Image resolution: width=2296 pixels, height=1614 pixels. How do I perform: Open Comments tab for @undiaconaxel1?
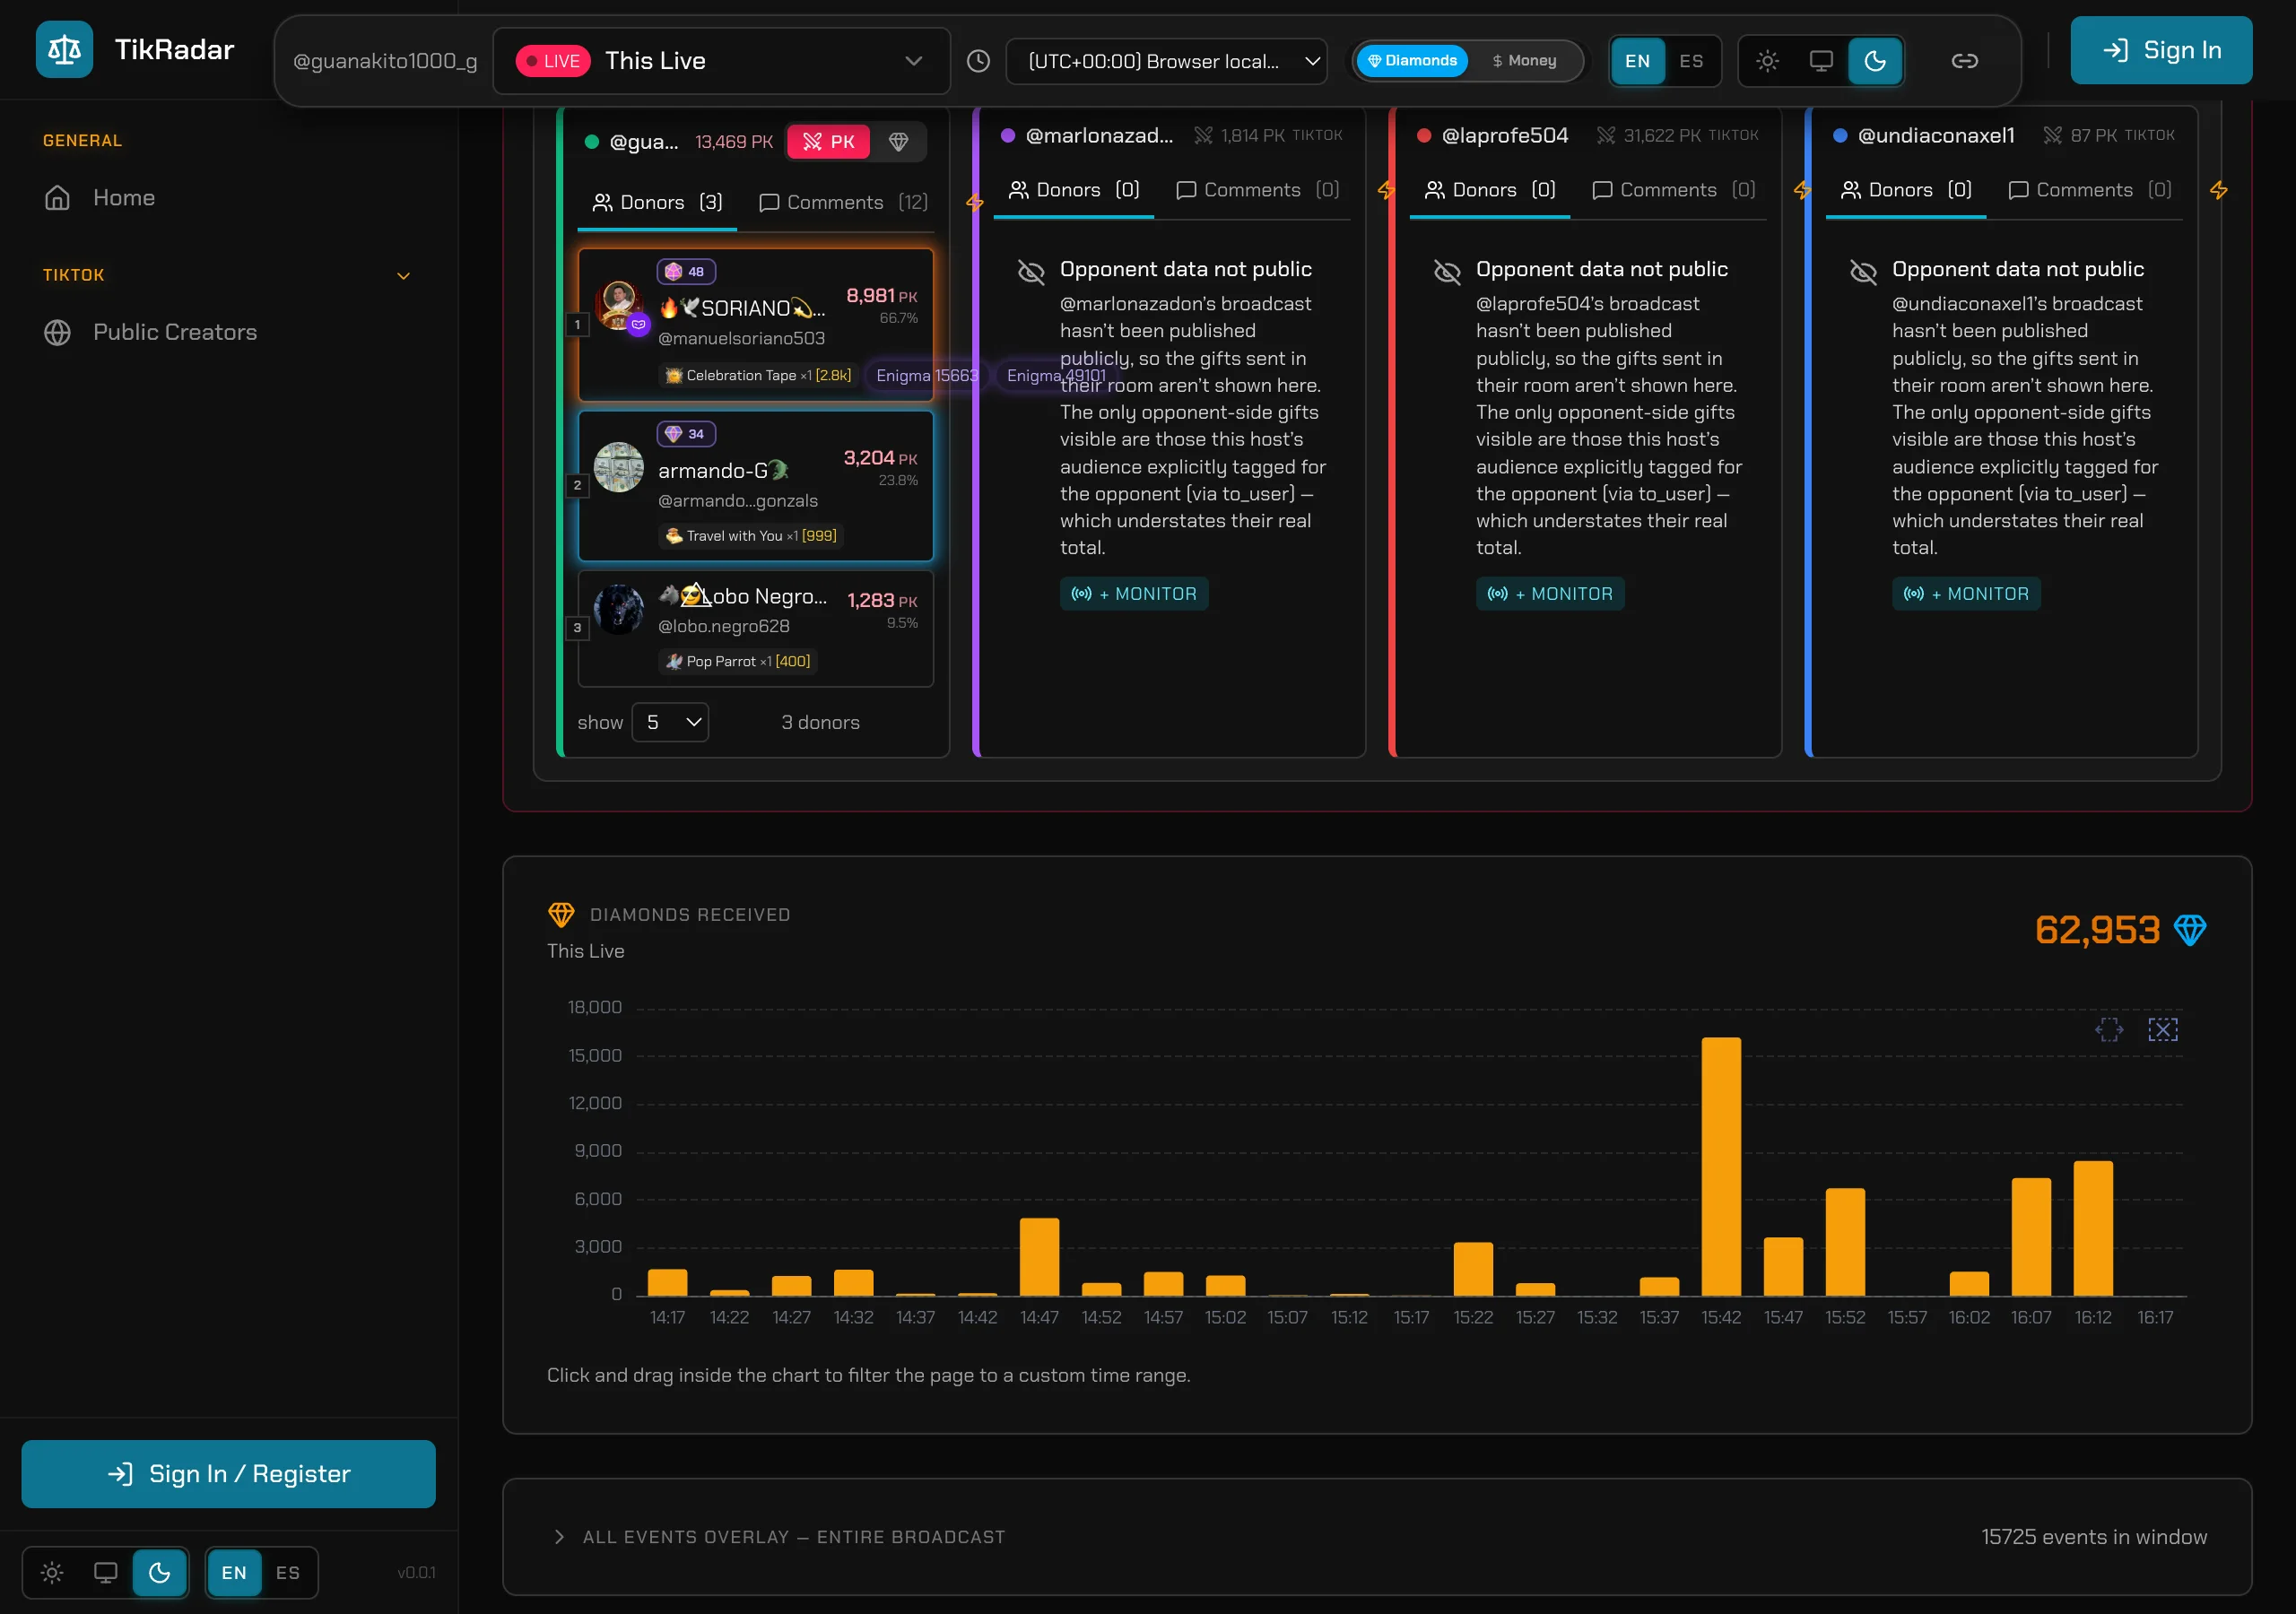pos(2090,190)
